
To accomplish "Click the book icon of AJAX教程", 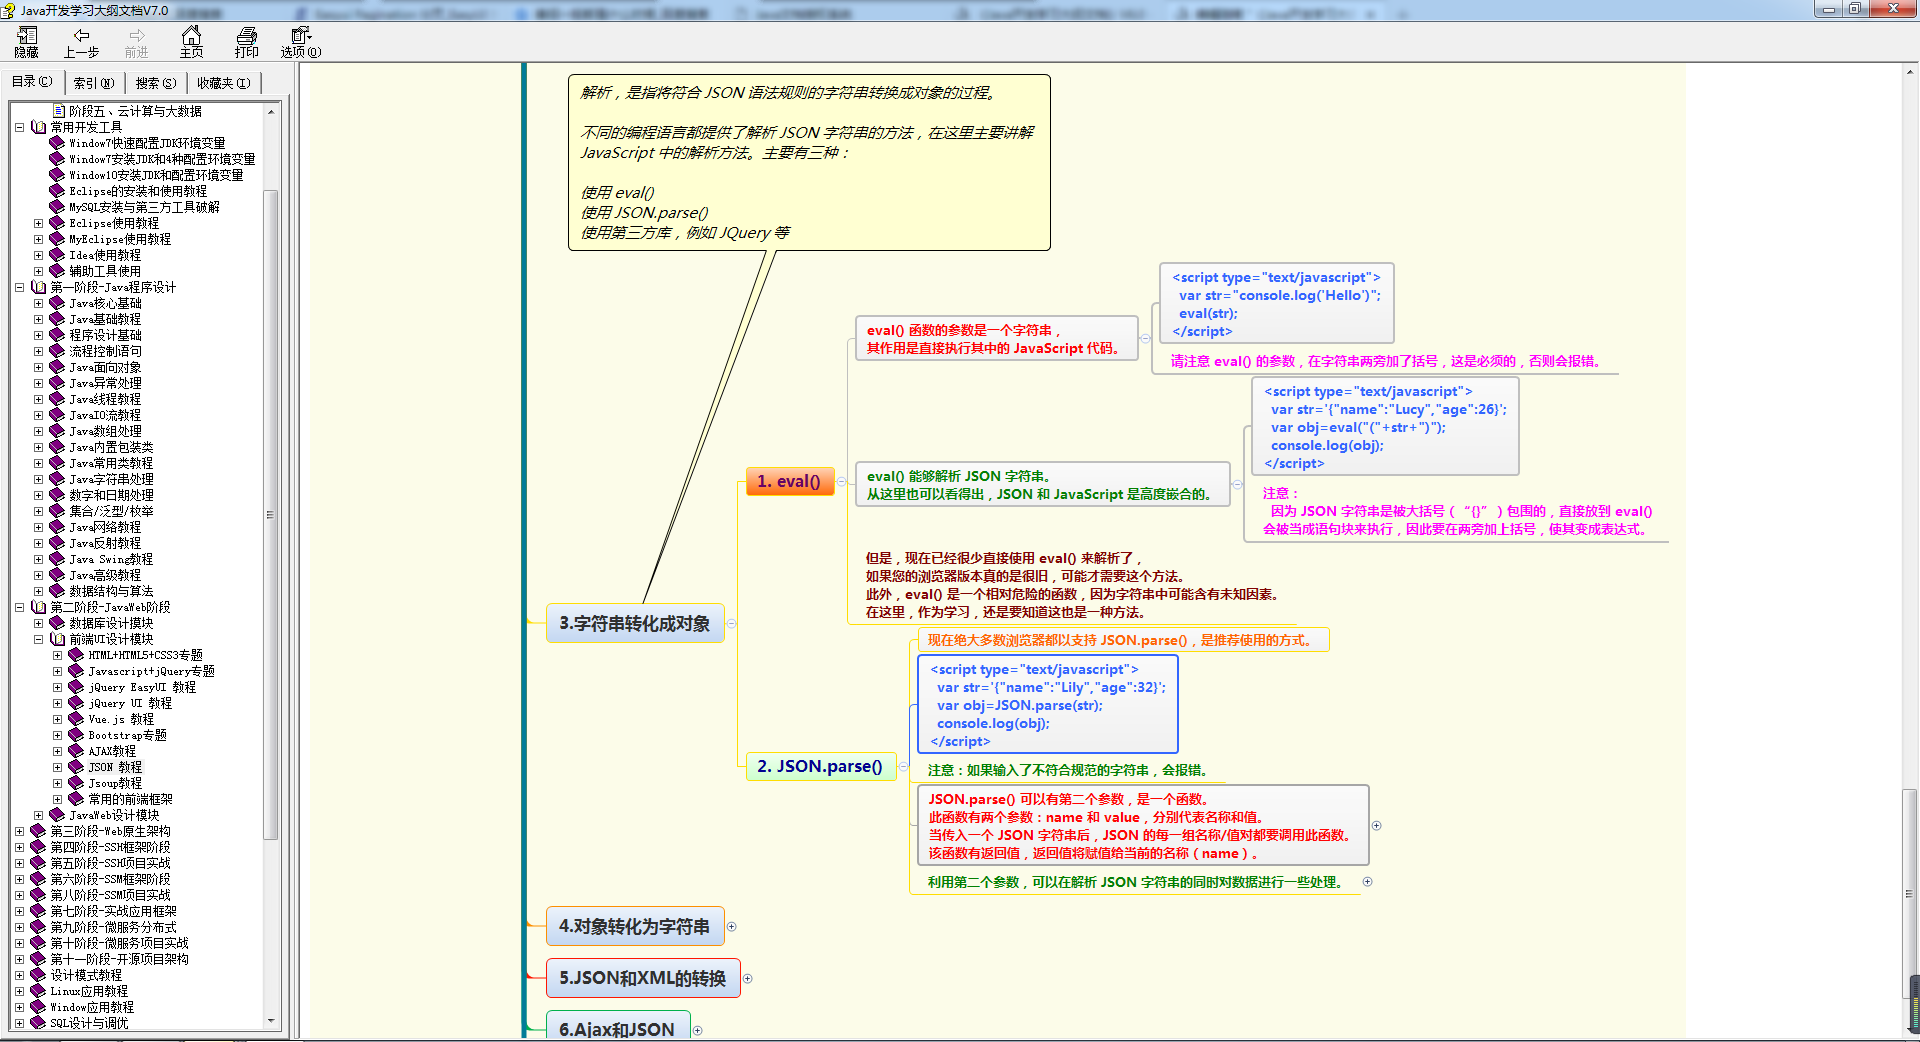I will click(76, 751).
